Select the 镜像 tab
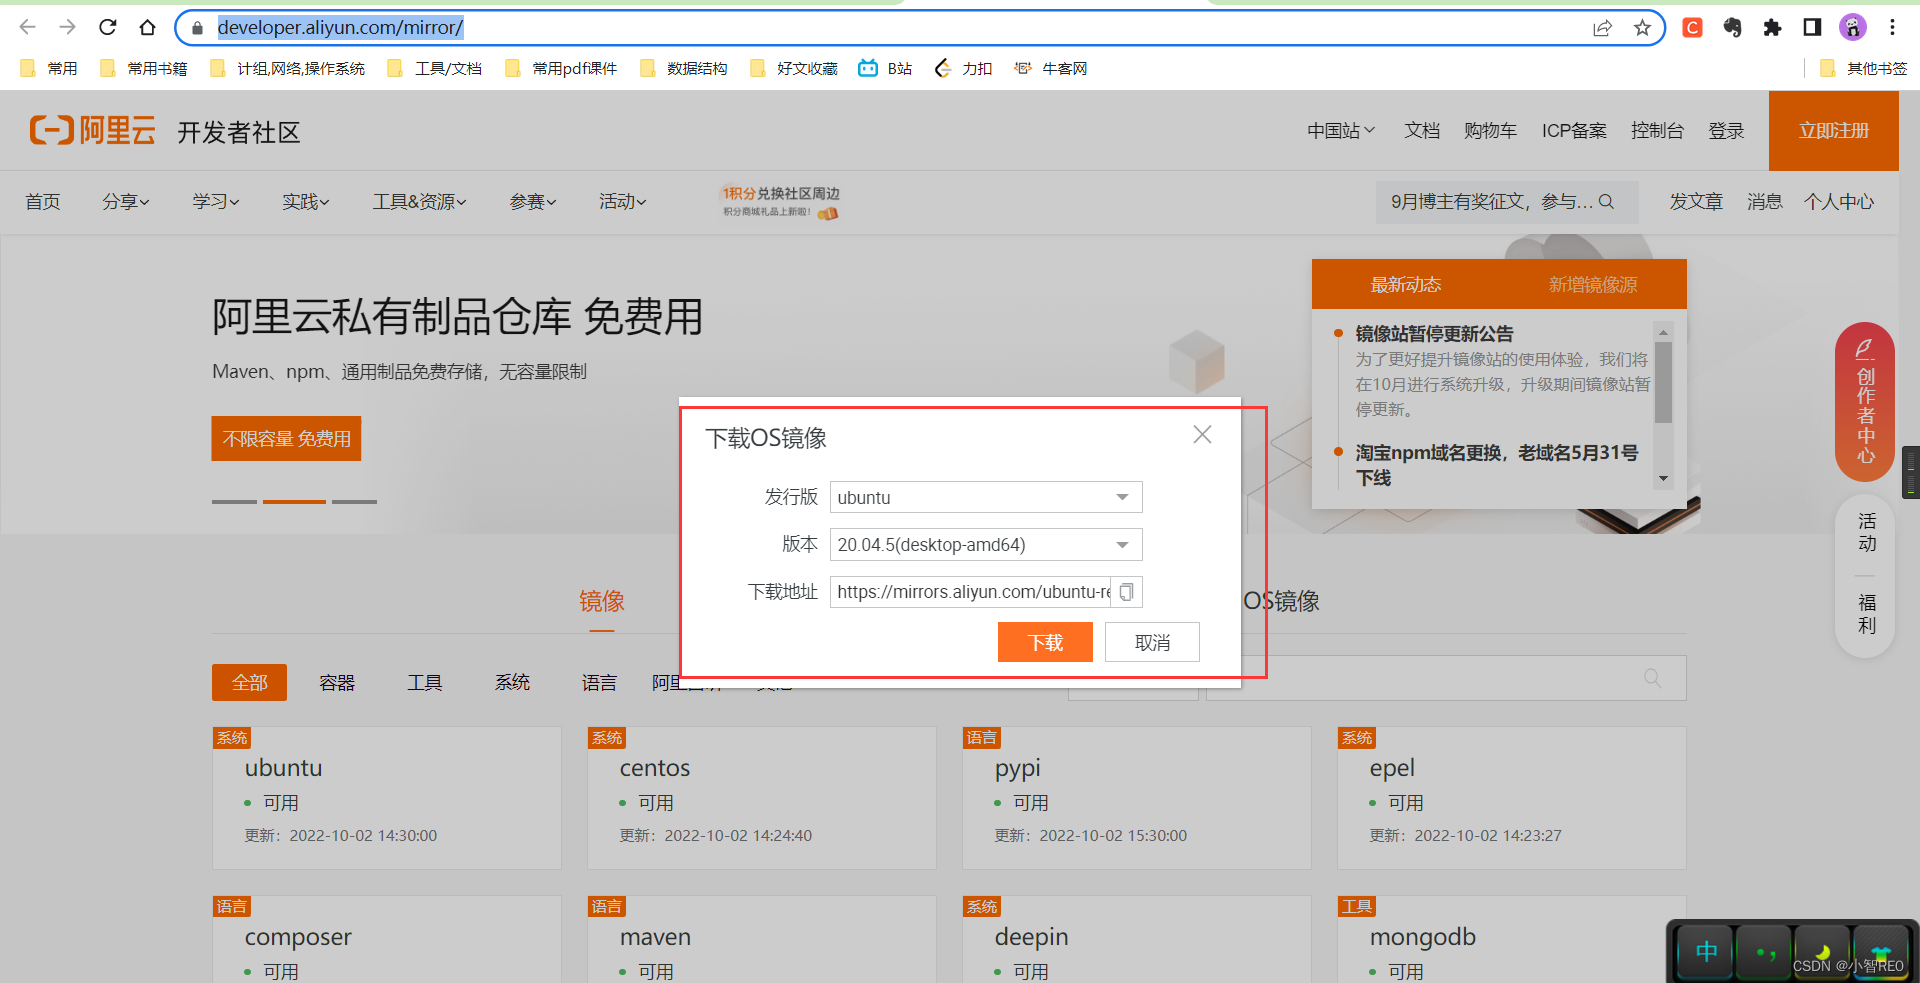This screenshot has height=983, width=1920. point(602,601)
